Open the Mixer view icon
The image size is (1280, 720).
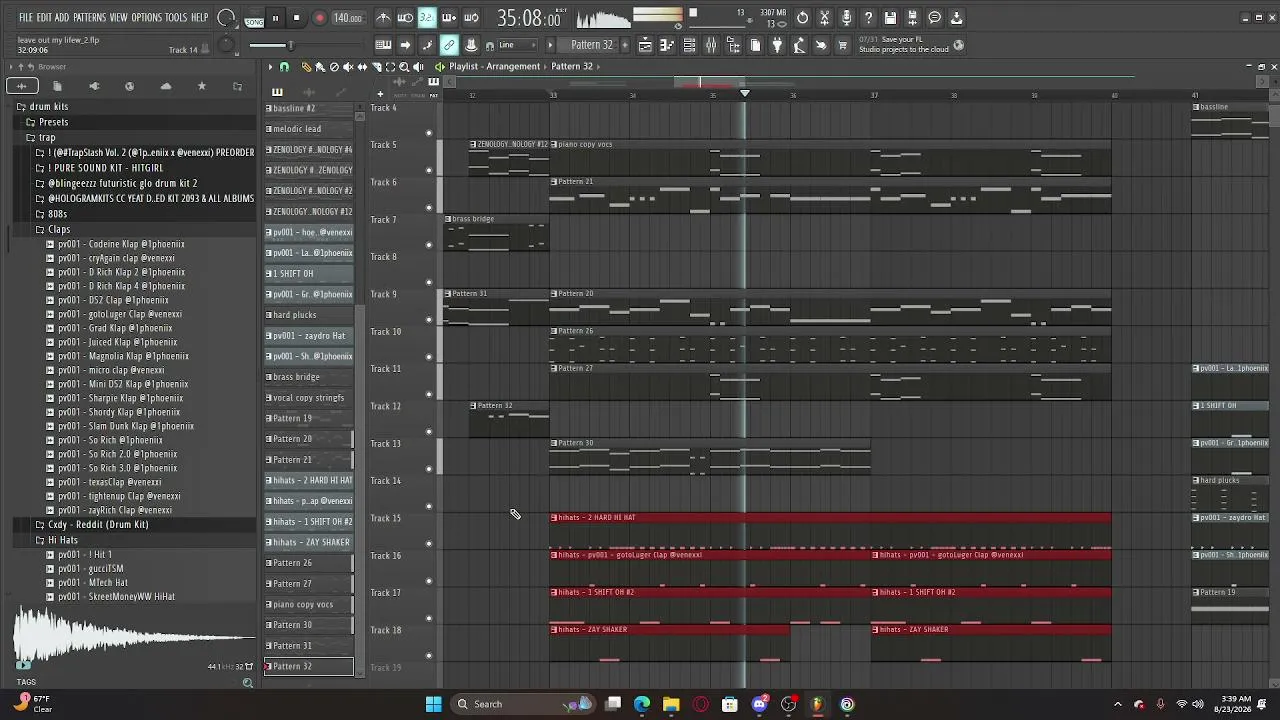(711, 45)
